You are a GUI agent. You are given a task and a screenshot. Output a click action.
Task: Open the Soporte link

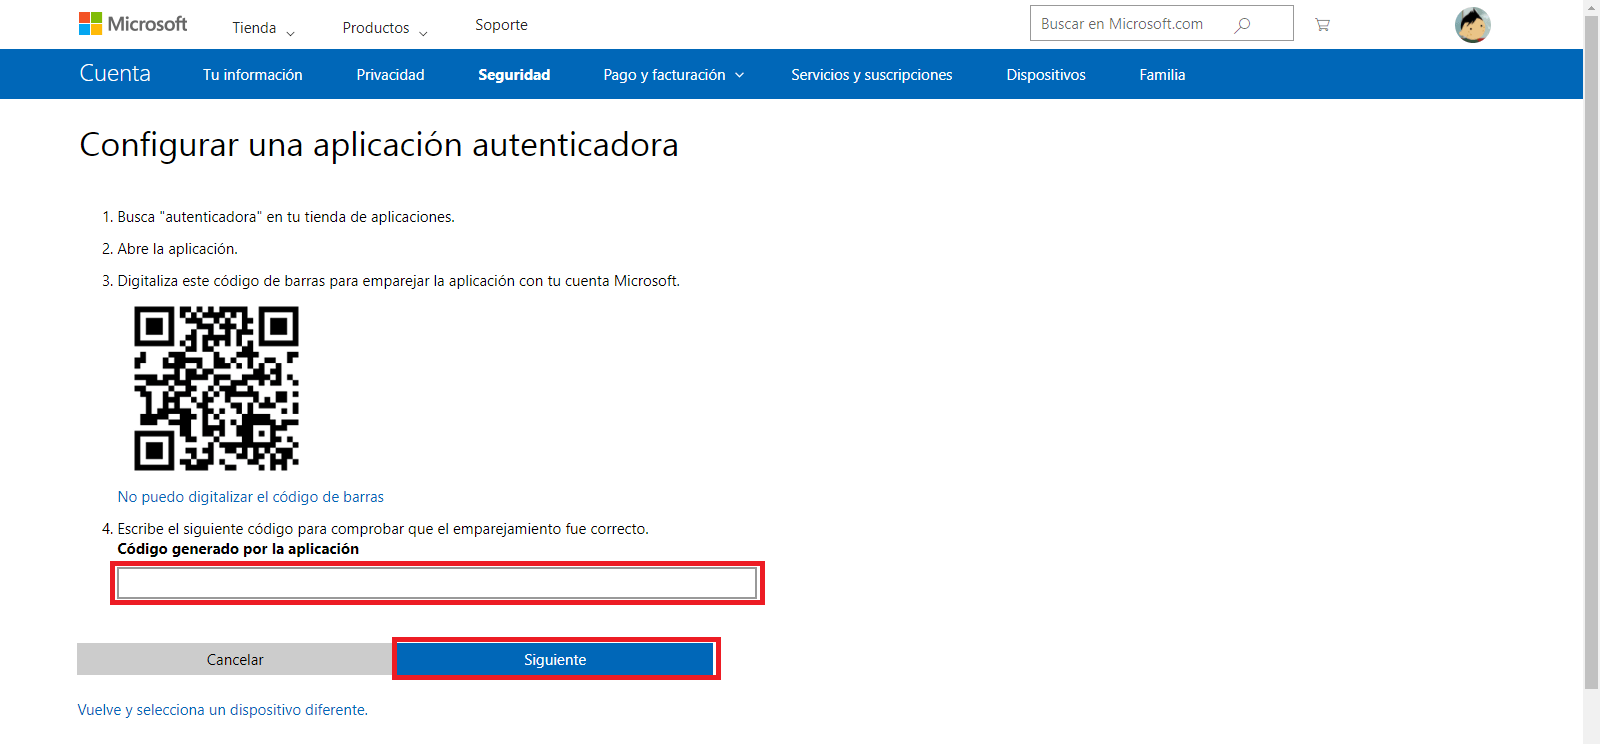pos(501,25)
